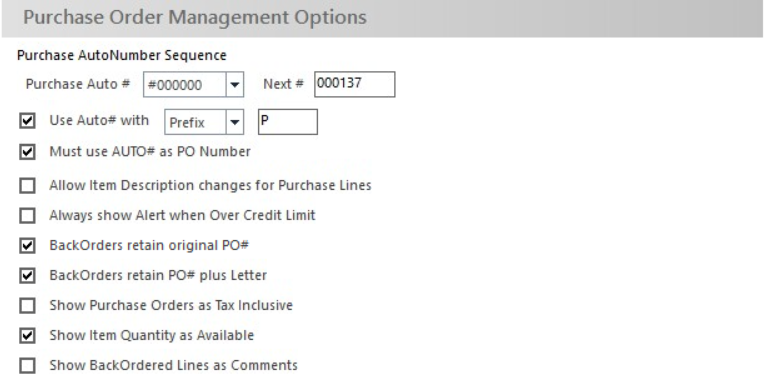This screenshot has width=764, height=381.
Task: Click the Purchase AutoNumber Sequence heading
Action: click(x=122, y=56)
